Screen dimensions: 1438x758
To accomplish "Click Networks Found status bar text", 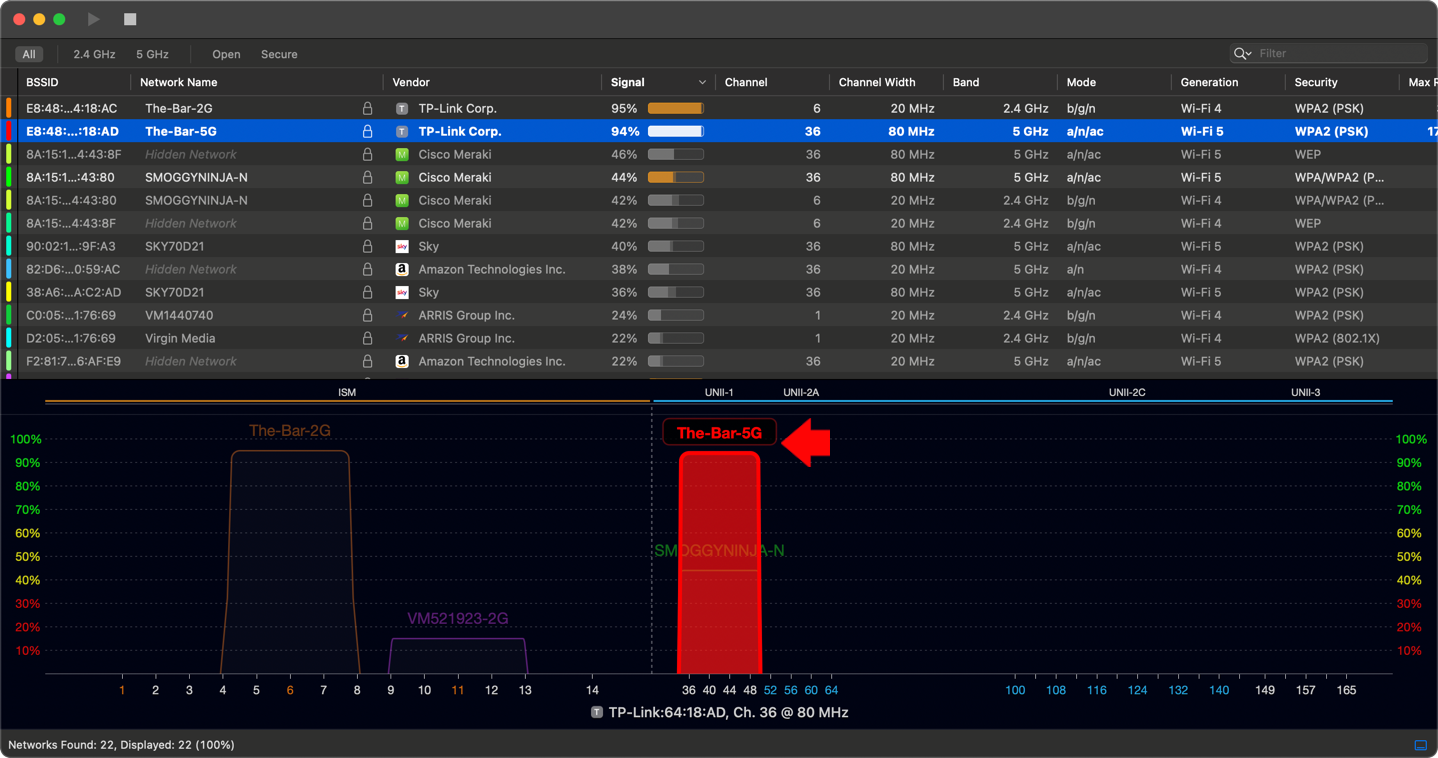I will click(121, 745).
